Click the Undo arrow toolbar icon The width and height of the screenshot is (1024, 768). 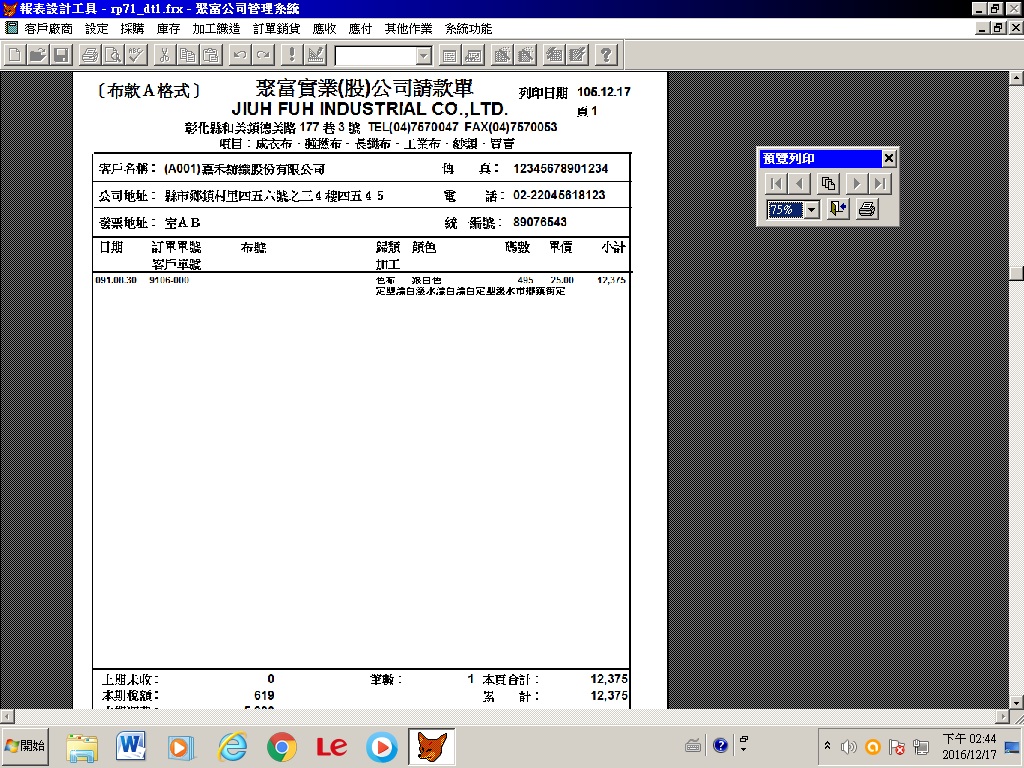click(239, 55)
